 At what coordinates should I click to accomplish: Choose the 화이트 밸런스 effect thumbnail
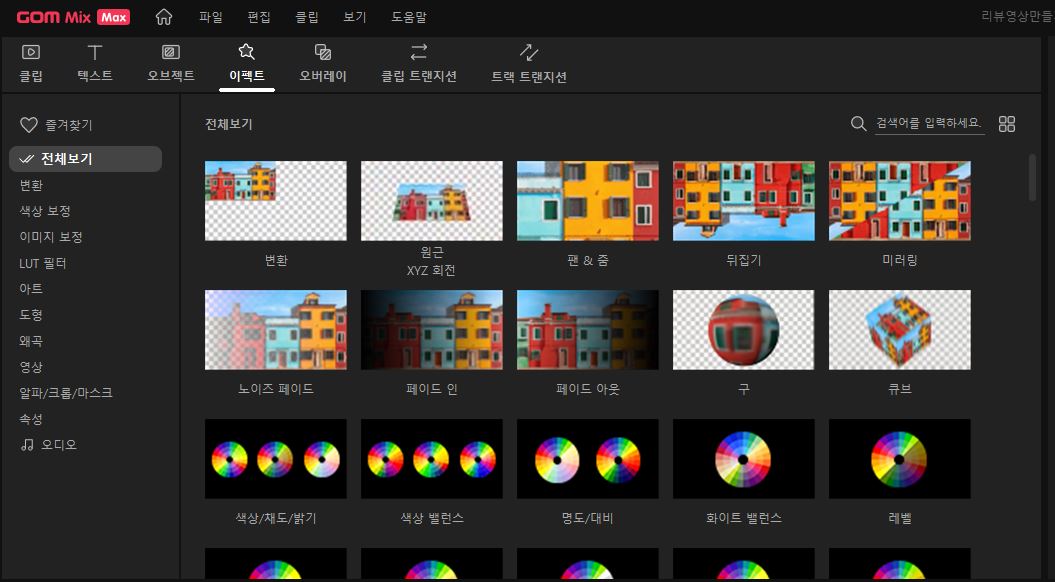[743, 459]
